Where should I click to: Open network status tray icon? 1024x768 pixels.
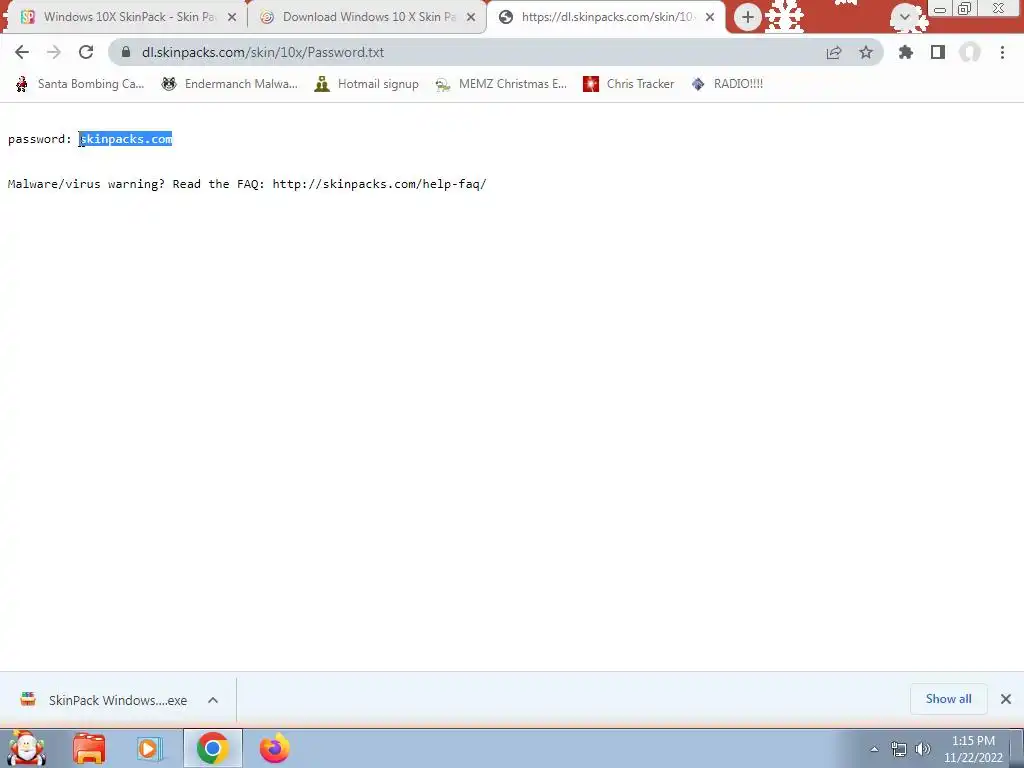(x=899, y=749)
